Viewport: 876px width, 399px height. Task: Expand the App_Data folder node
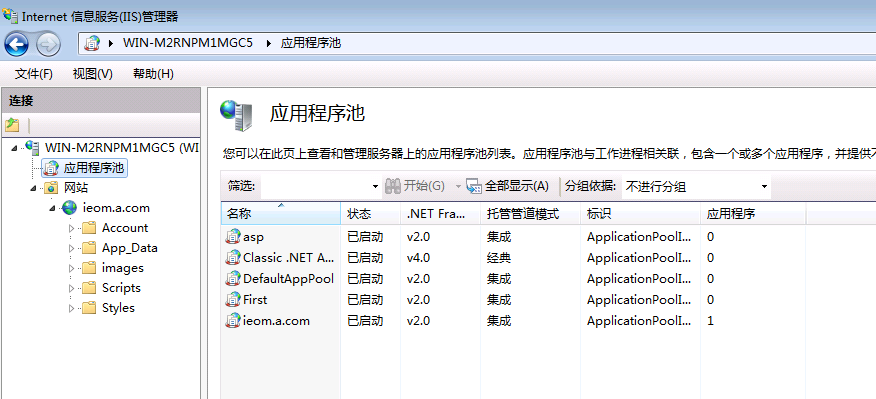71,248
